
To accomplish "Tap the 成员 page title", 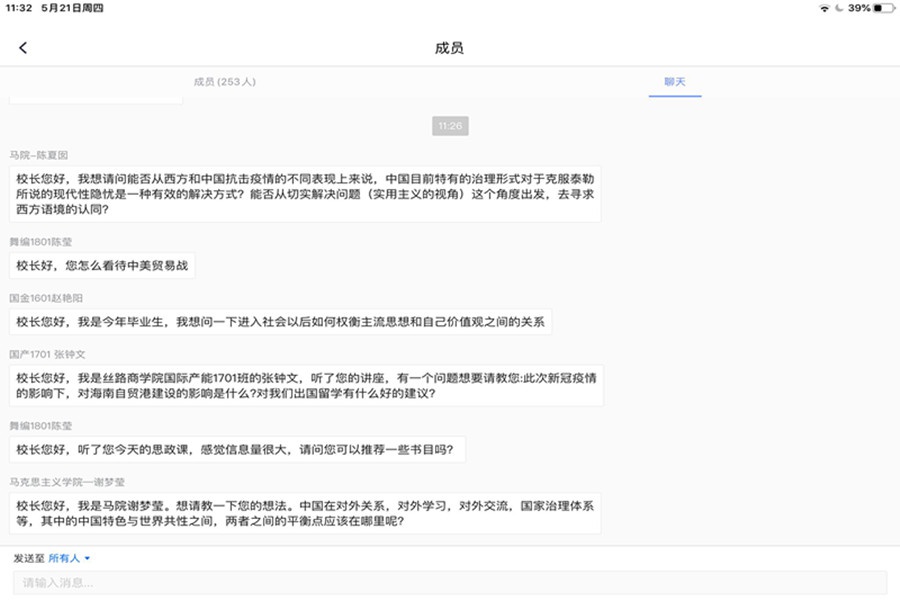I will point(449,48).
